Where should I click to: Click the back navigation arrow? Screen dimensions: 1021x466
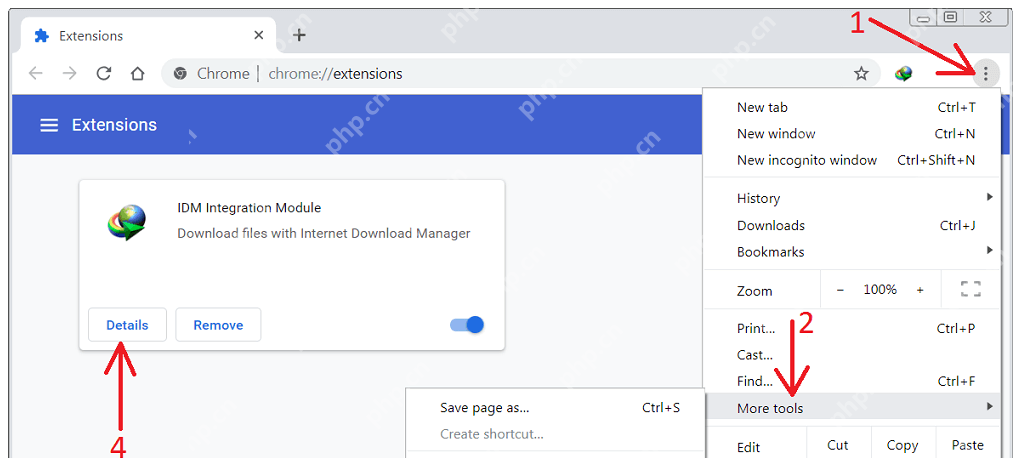pyautogui.click(x=35, y=74)
